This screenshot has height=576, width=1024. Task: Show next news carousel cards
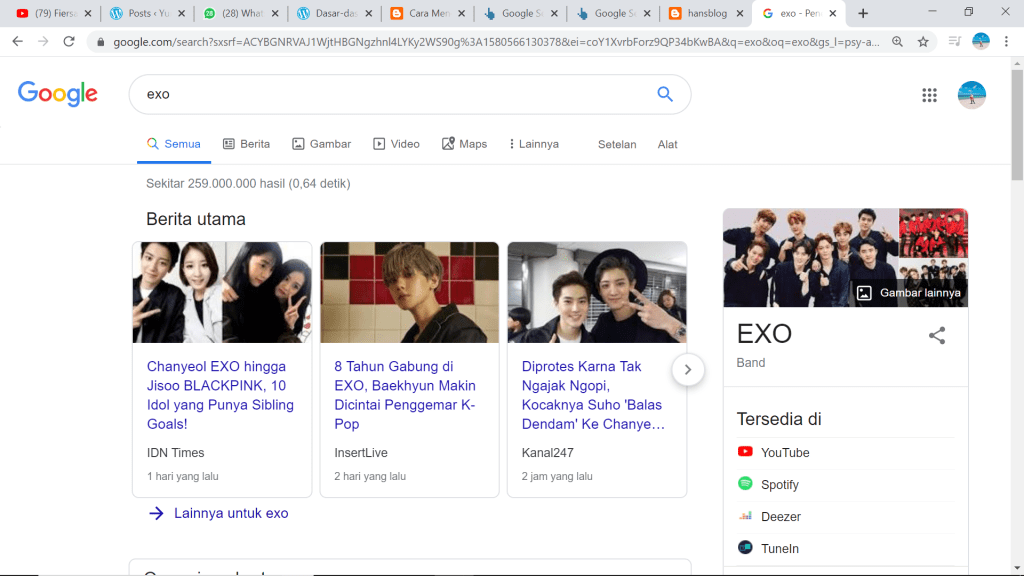click(687, 370)
